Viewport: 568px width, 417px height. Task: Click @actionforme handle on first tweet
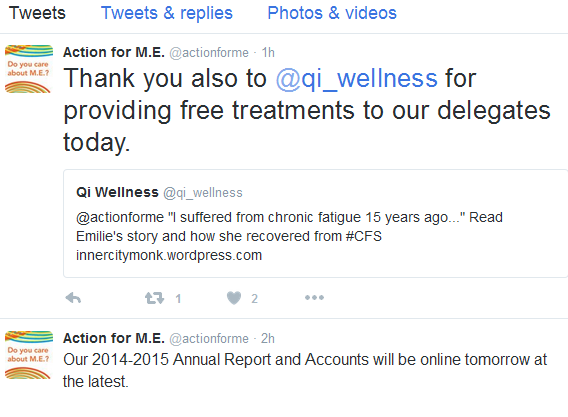click(209, 53)
